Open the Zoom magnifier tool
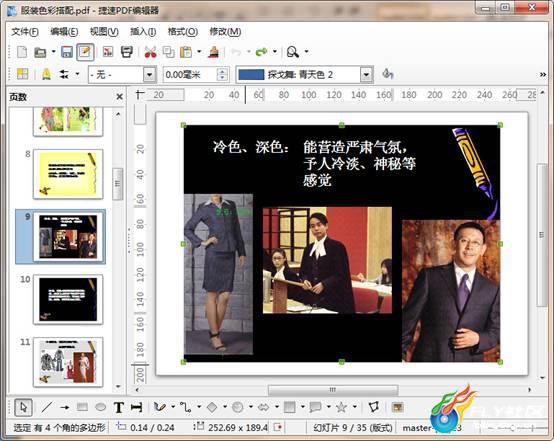Viewport: 554px width, 441px height. pos(293,52)
